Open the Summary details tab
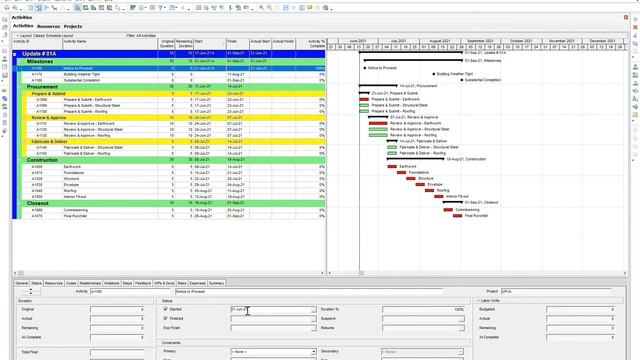The height and width of the screenshot is (360, 640). click(x=216, y=283)
